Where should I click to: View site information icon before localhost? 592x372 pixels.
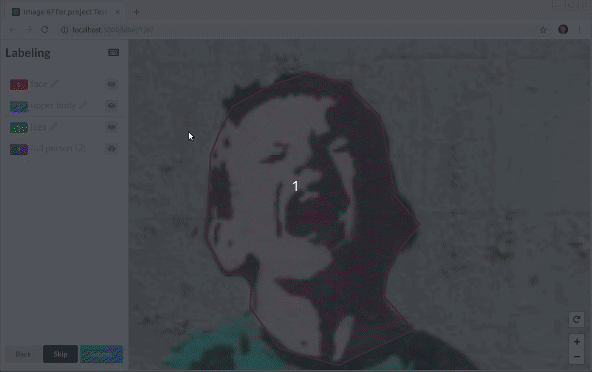pyautogui.click(x=65, y=29)
